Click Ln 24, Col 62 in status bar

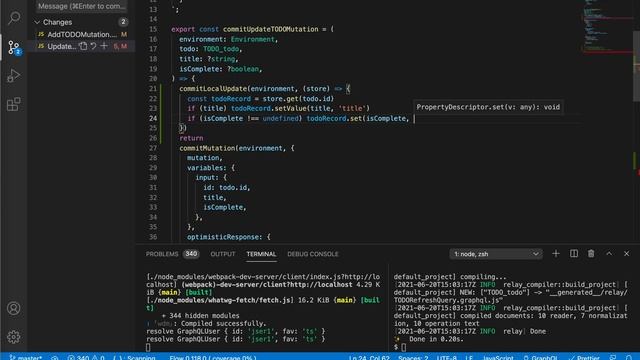coord(369,357)
